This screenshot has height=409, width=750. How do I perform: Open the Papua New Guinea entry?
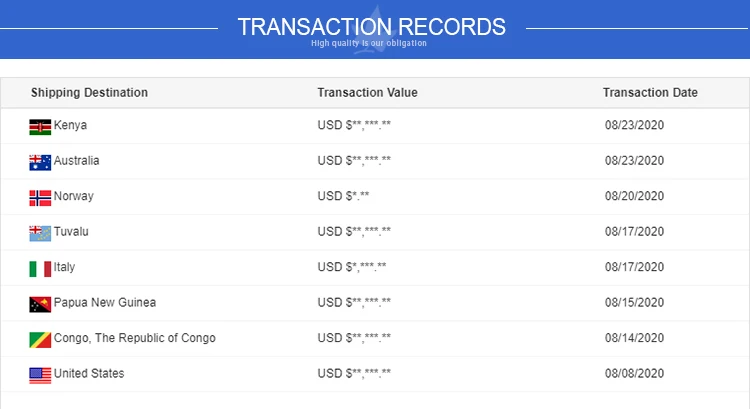[x=105, y=303]
